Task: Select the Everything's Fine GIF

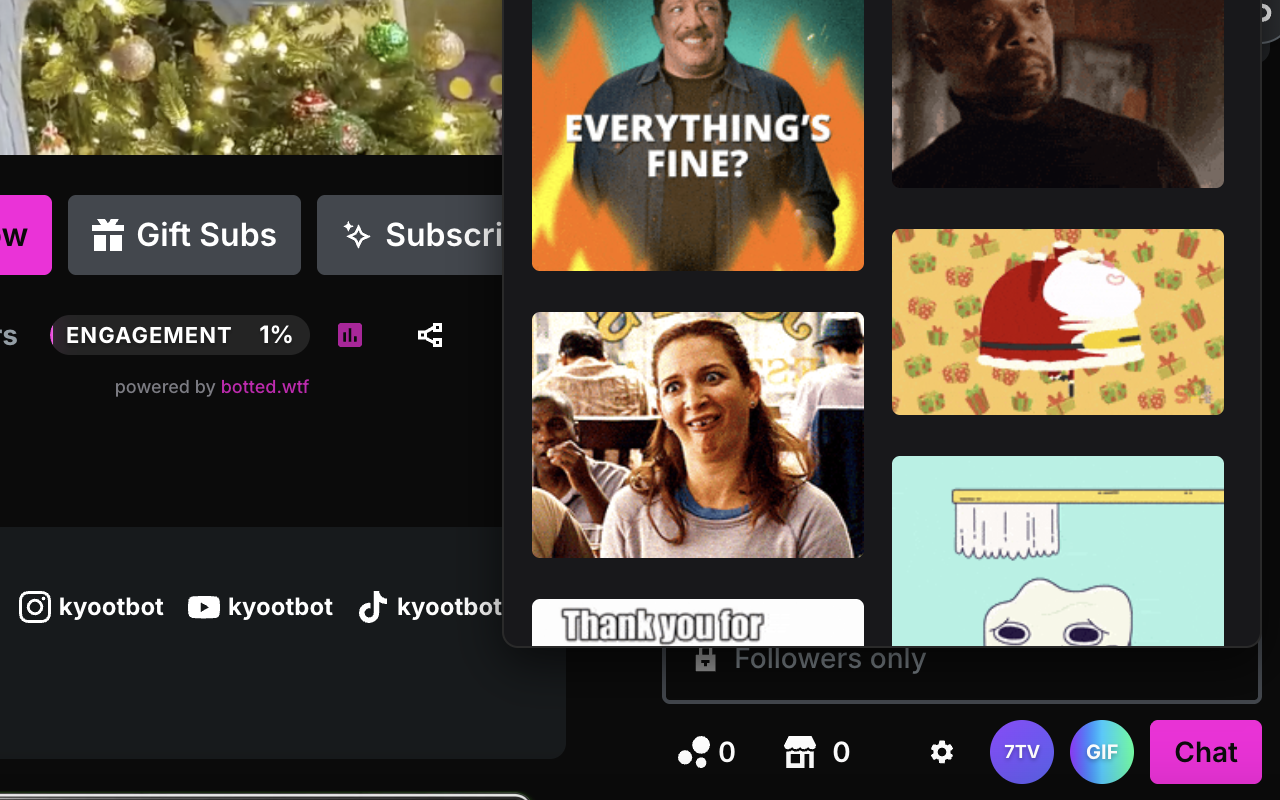Action: 698,135
